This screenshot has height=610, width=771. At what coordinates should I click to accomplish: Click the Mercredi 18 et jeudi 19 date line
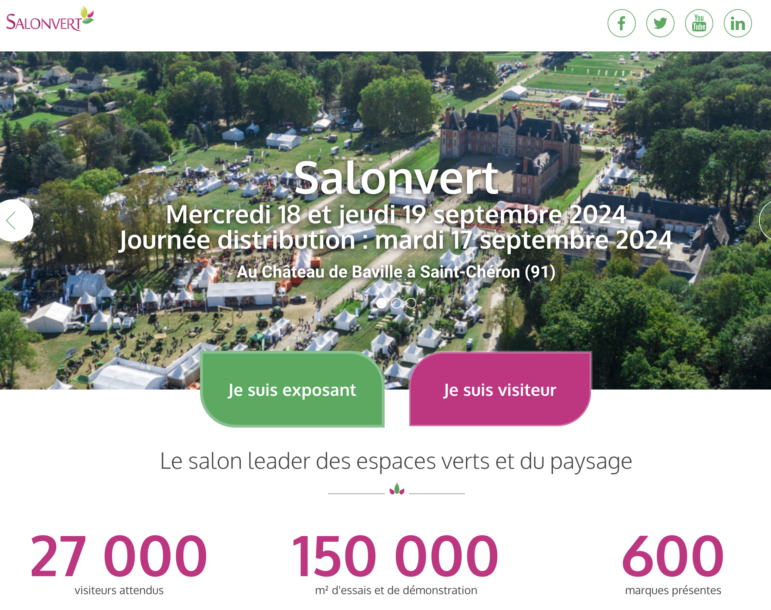pyautogui.click(x=396, y=215)
